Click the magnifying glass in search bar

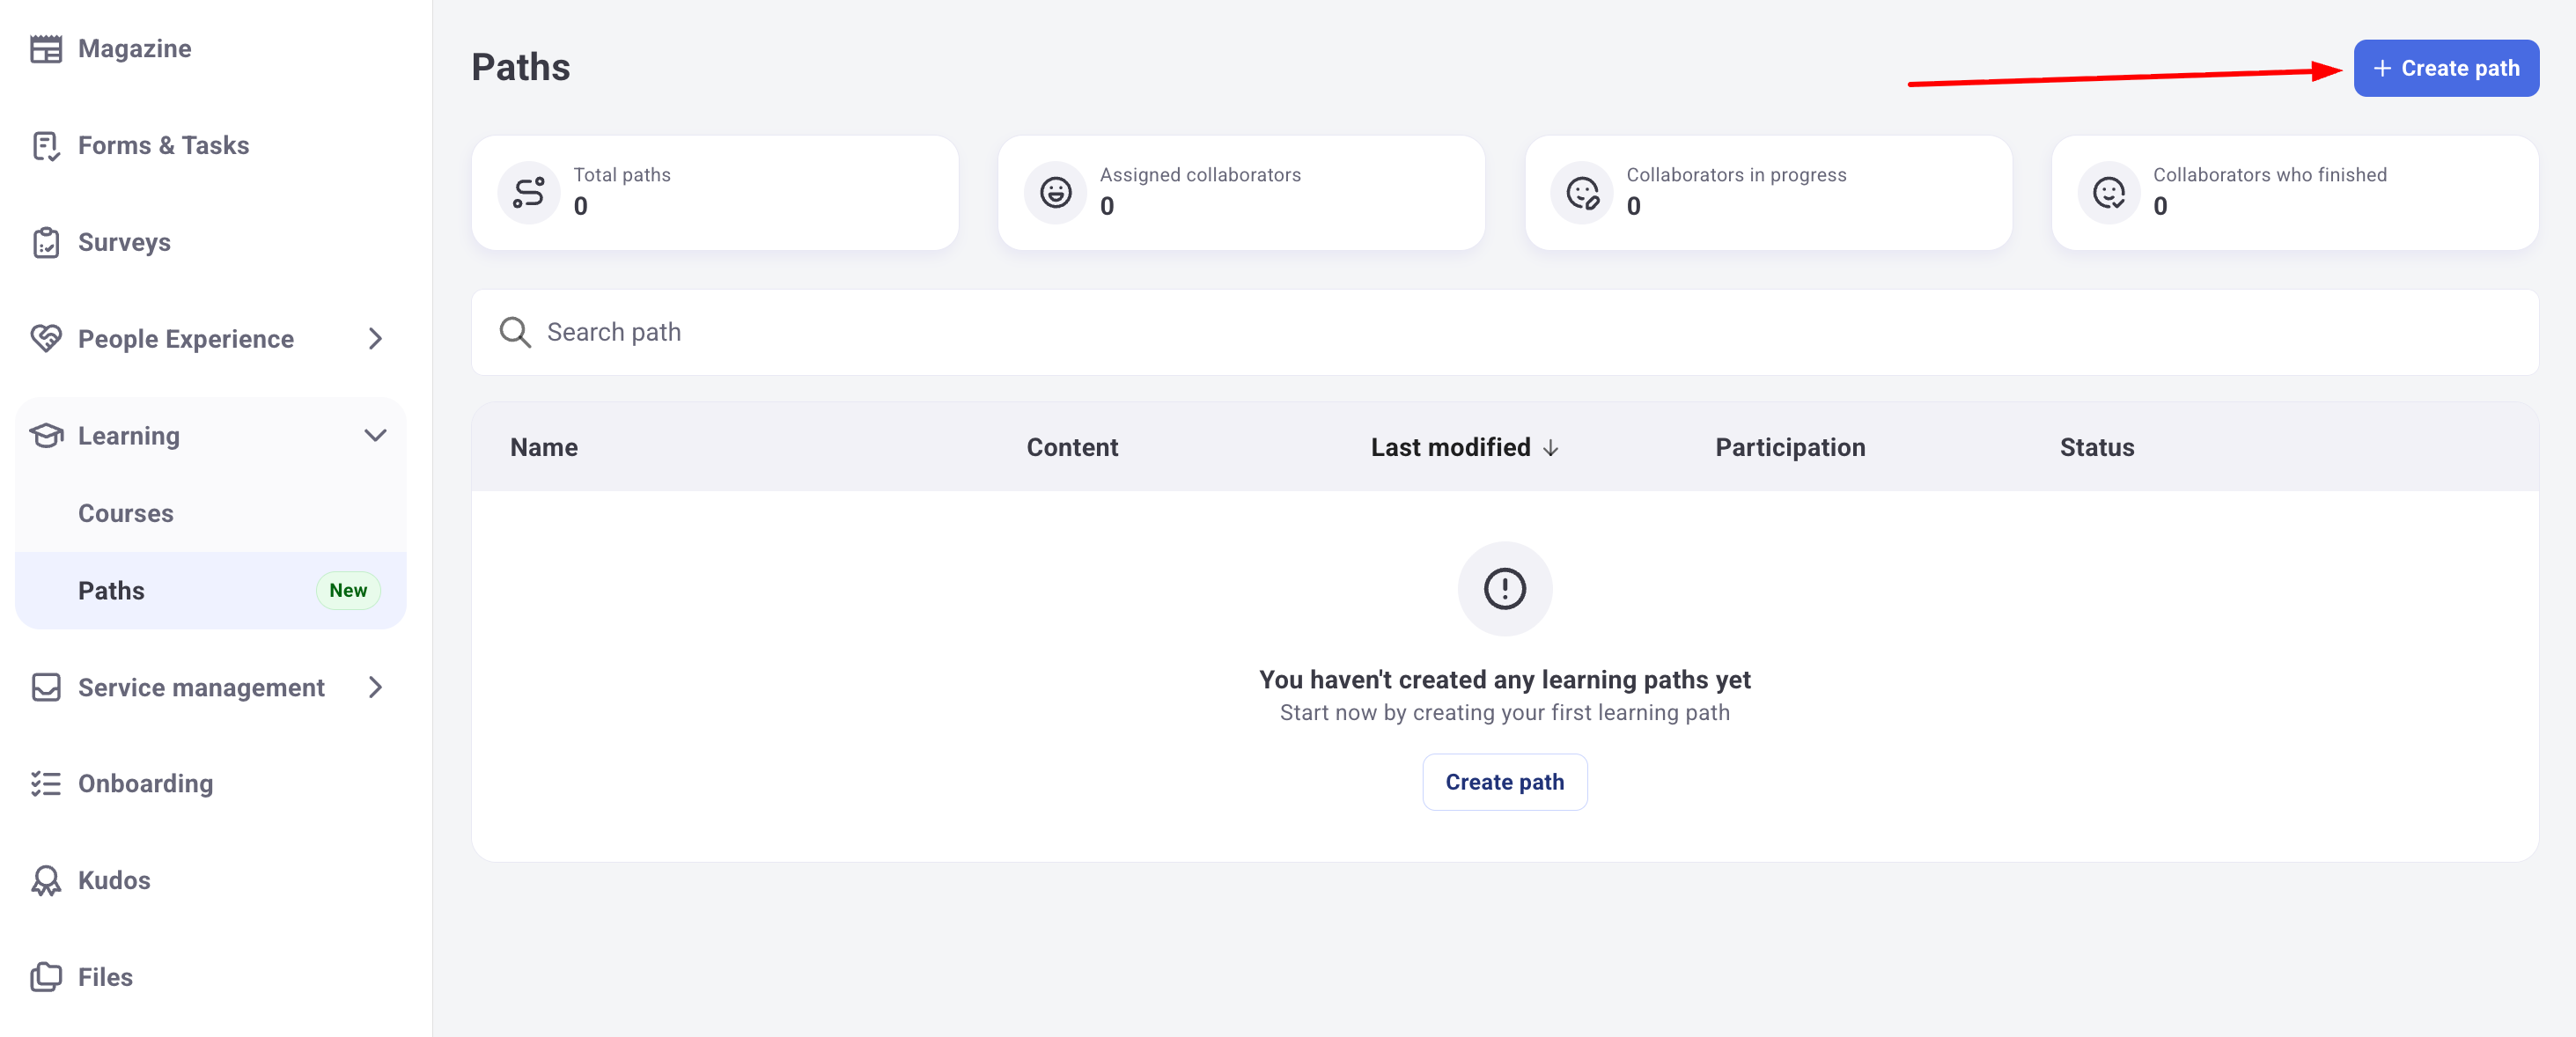(515, 332)
